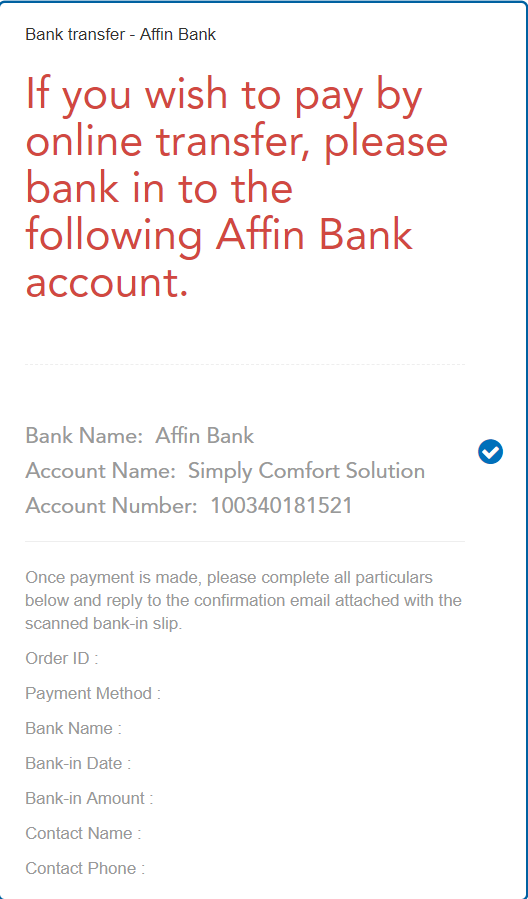Screen dimensions: 528x899
Task: Click the 'Bank-in Date :' line
Action: point(78,763)
